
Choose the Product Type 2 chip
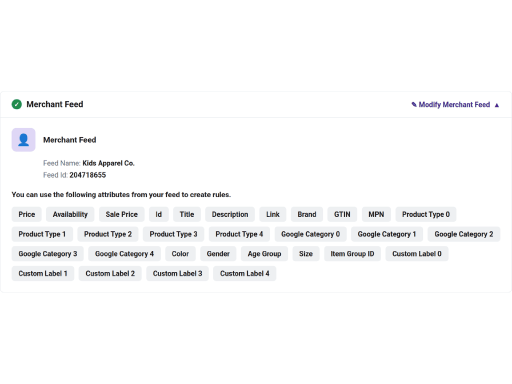[108, 234]
